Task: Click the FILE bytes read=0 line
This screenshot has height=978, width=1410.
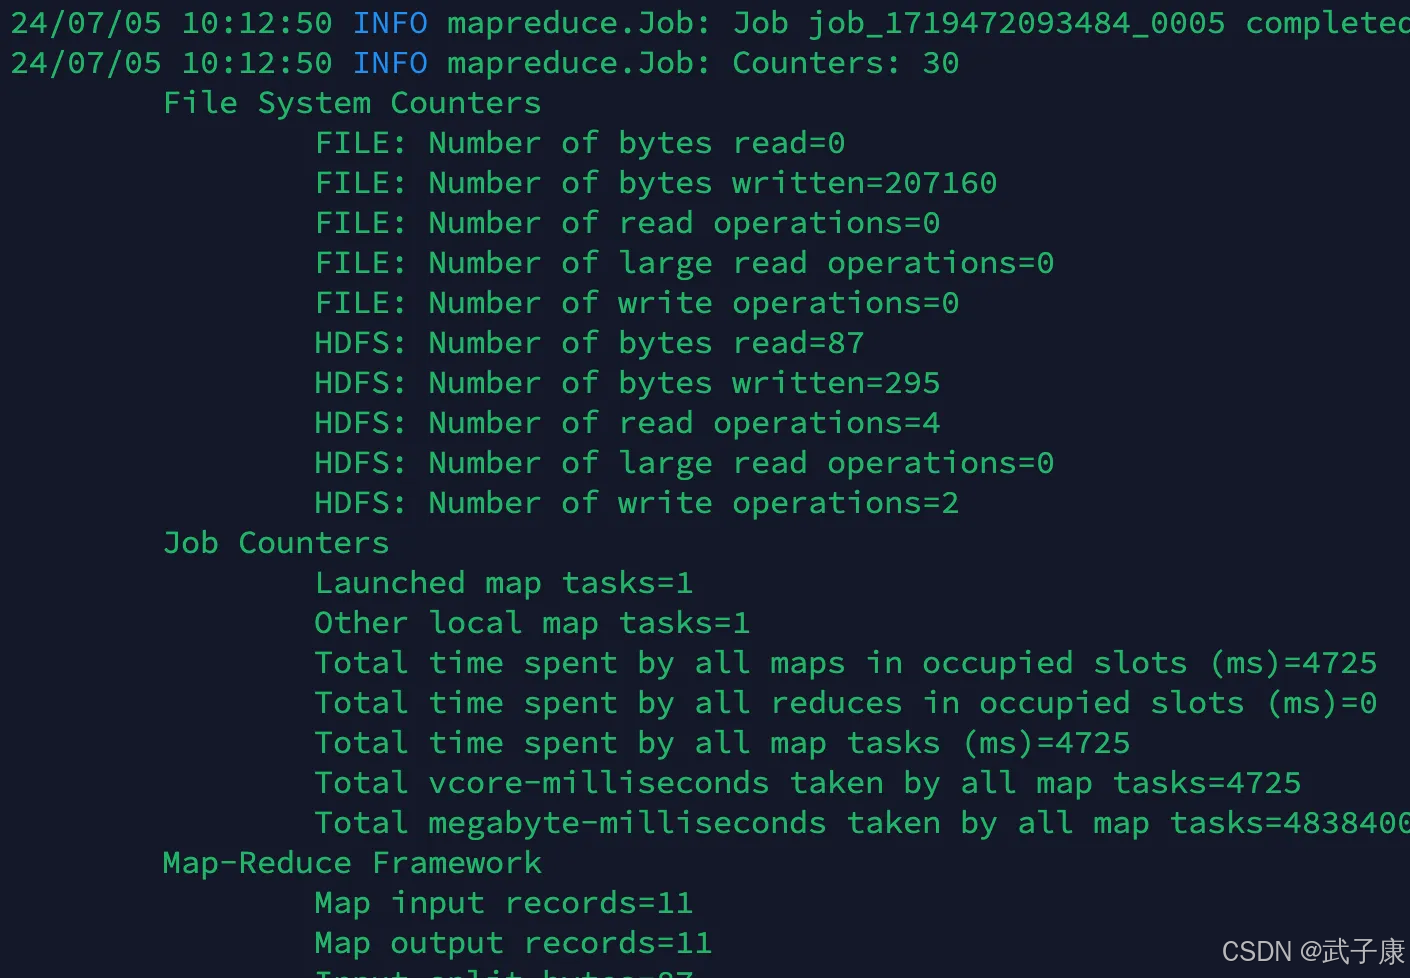Action: pyautogui.click(x=579, y=143)
